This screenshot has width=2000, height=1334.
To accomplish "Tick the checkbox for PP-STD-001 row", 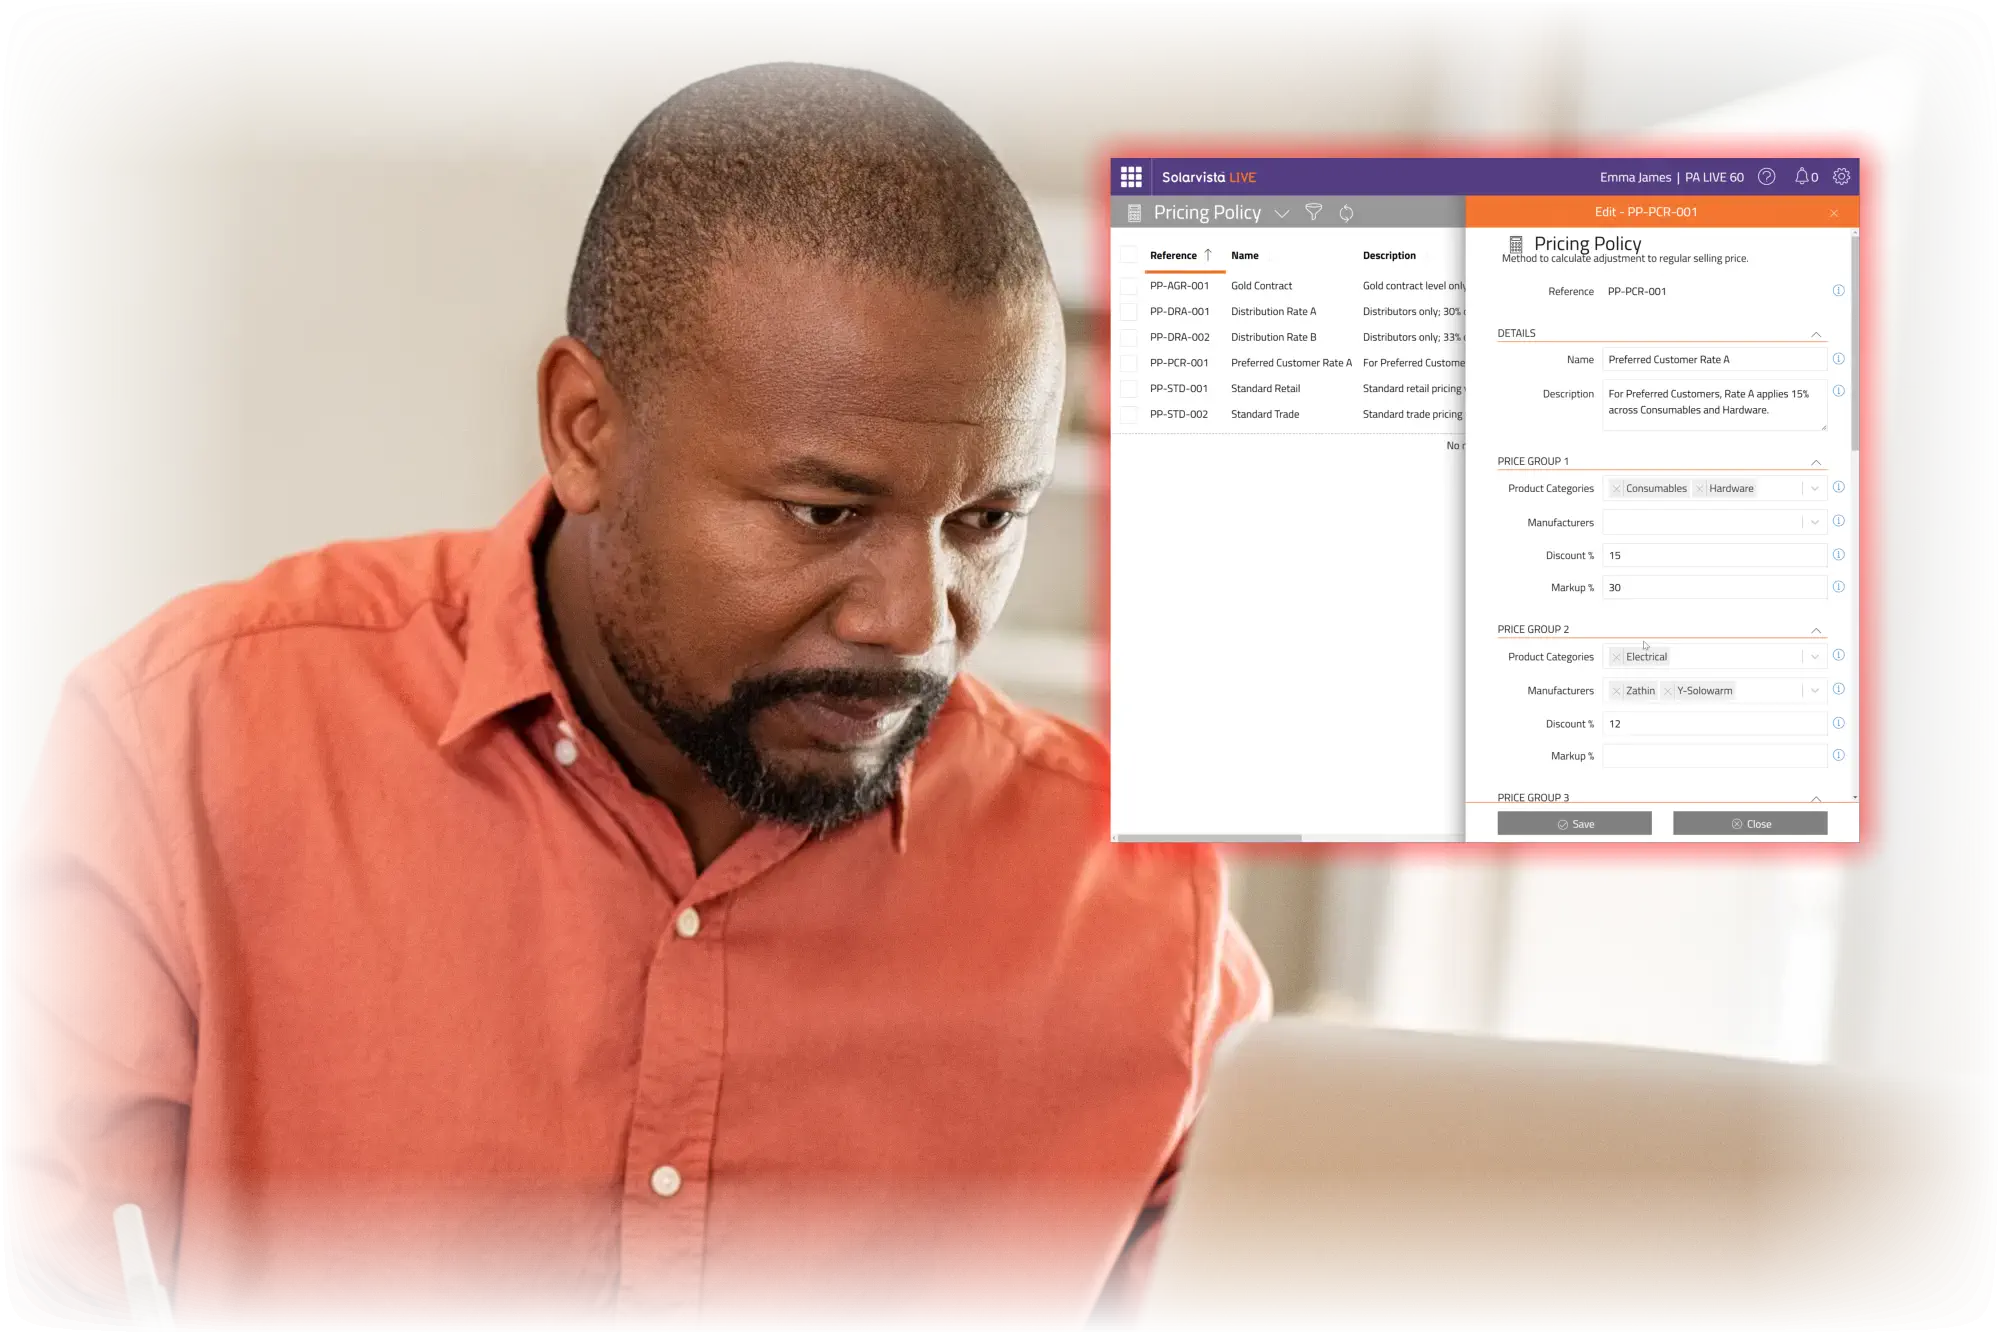I will click(x=1129, y=388).
